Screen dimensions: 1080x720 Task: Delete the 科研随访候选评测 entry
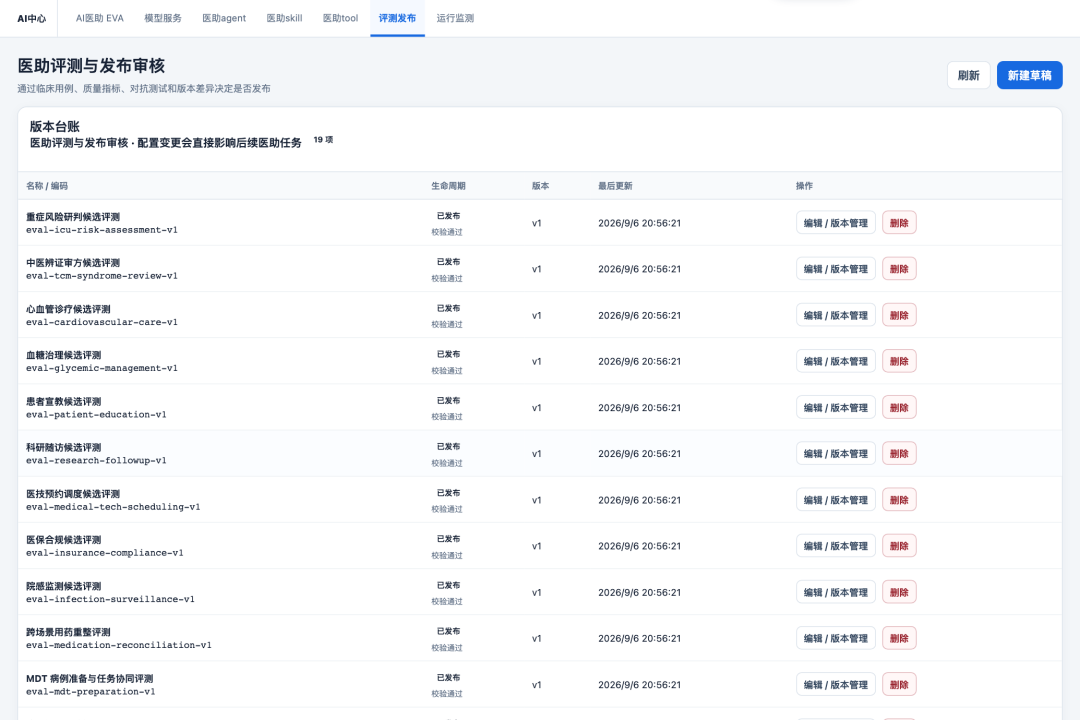click(x=899, y=453)
